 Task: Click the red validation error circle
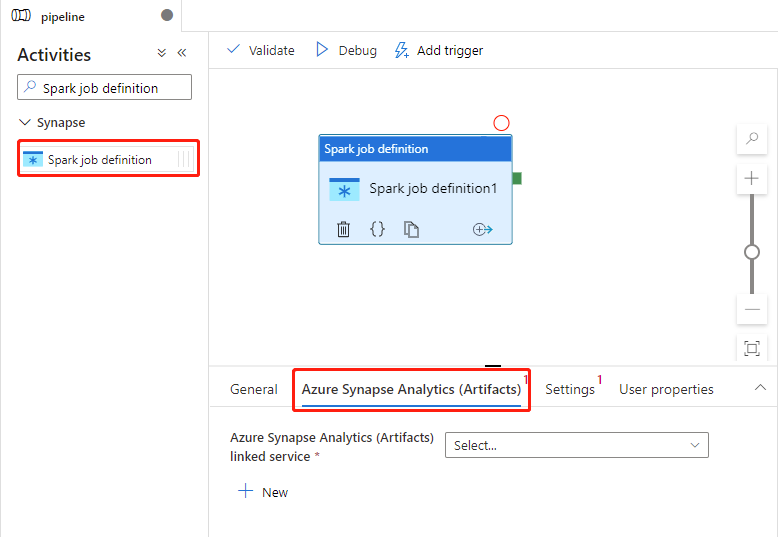[502, 123]
